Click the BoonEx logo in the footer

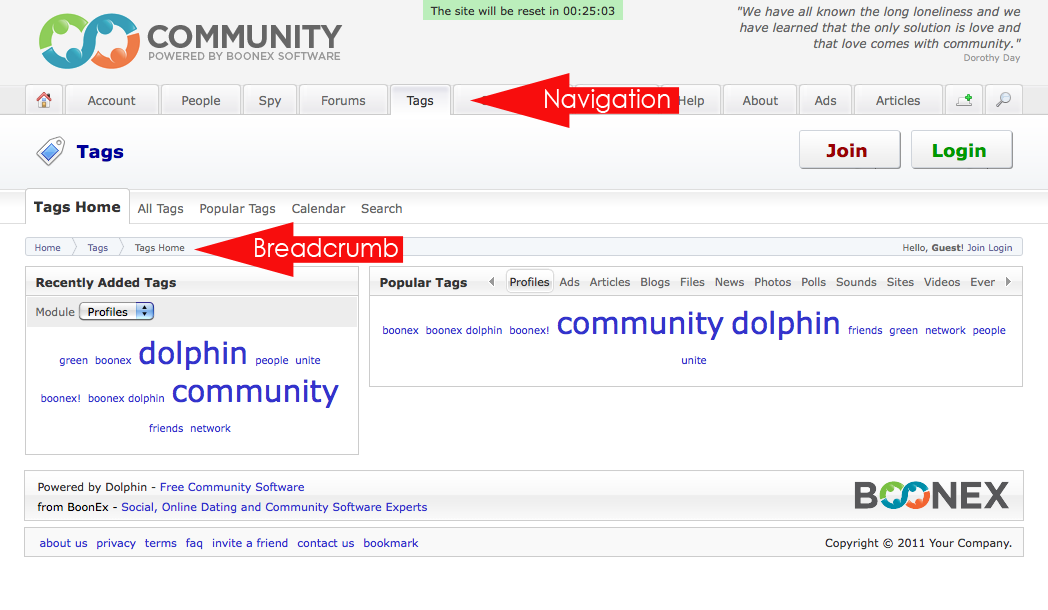pyautogui.click(x=931, y=495)
